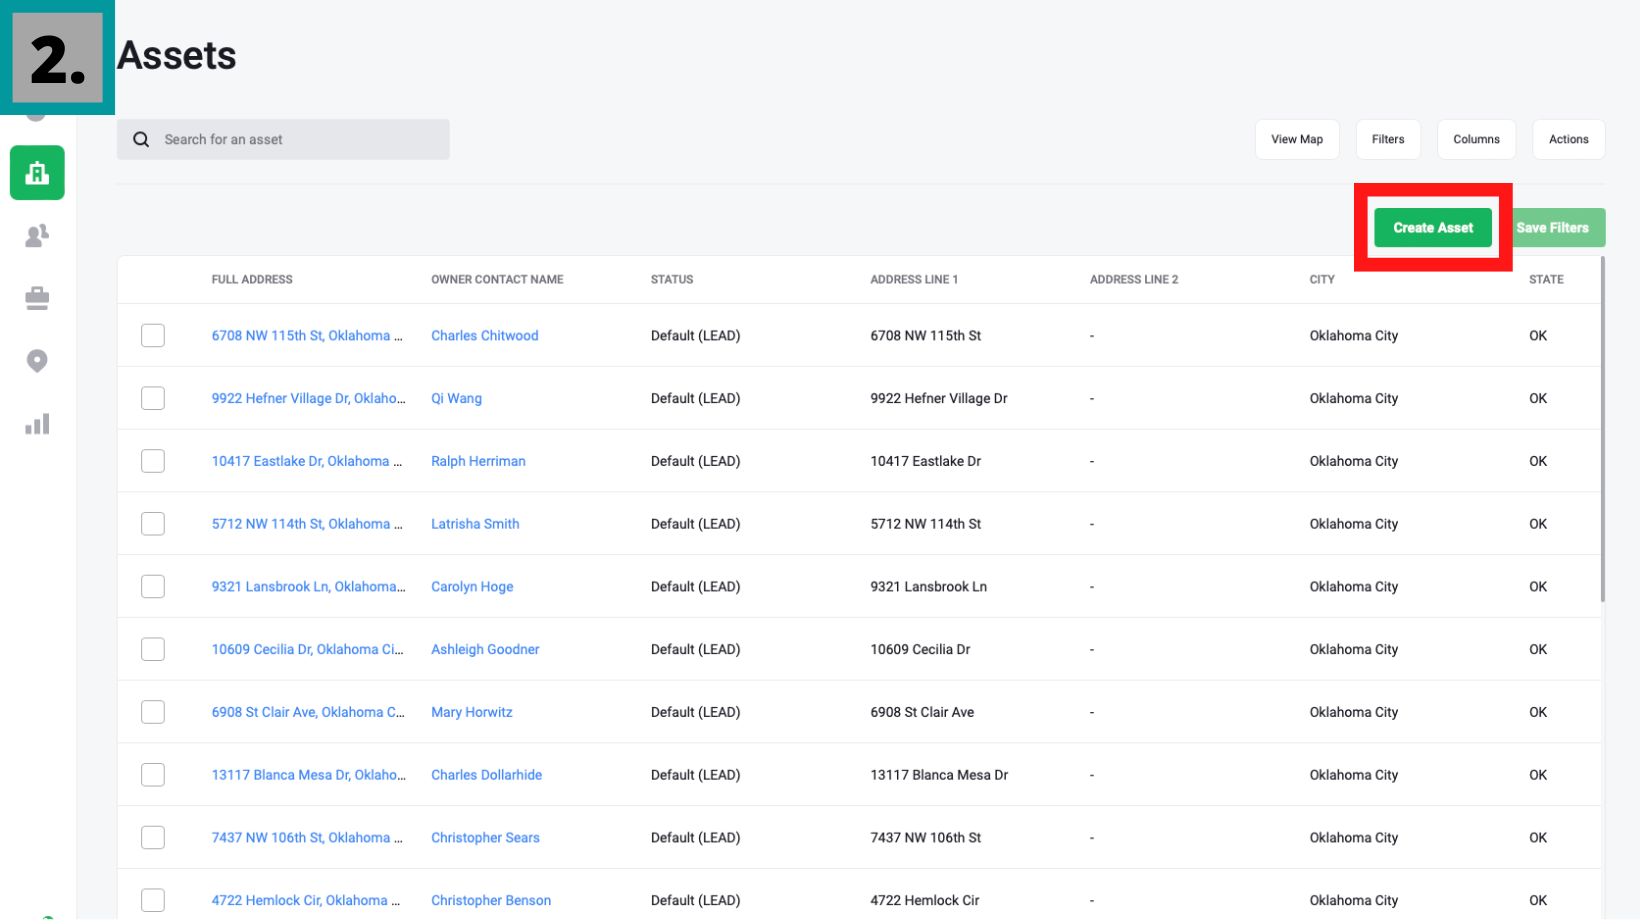This screenshot has height=924, width=1640.
Task: Select checkbox for 4722 Hemlock Cir row
Action: tap(153, 900)
